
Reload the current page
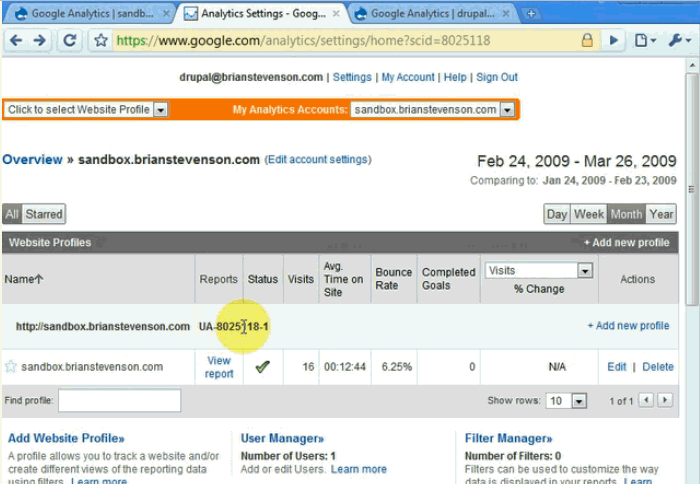pyautogui.click(x=70, y=41)
